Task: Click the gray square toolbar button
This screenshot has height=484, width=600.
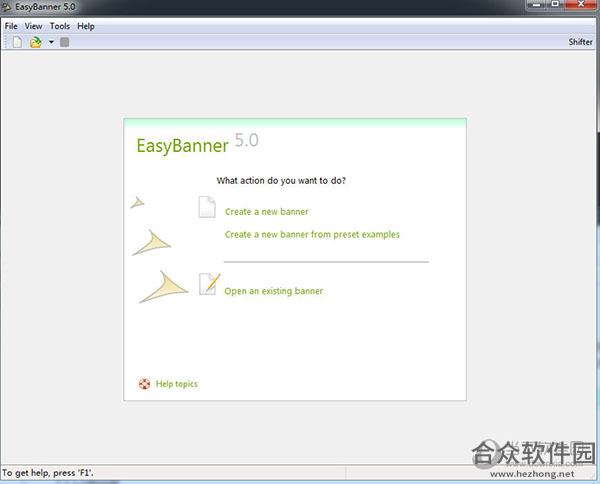Action: (65, 42)
